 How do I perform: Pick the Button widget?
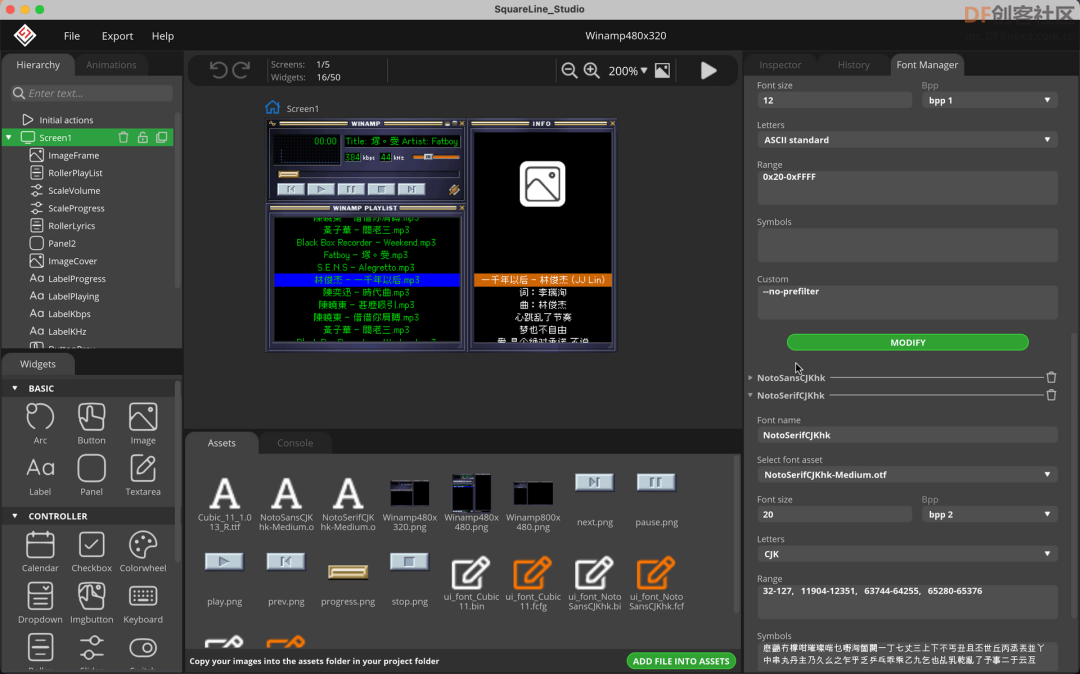click(x=92, y=423)
